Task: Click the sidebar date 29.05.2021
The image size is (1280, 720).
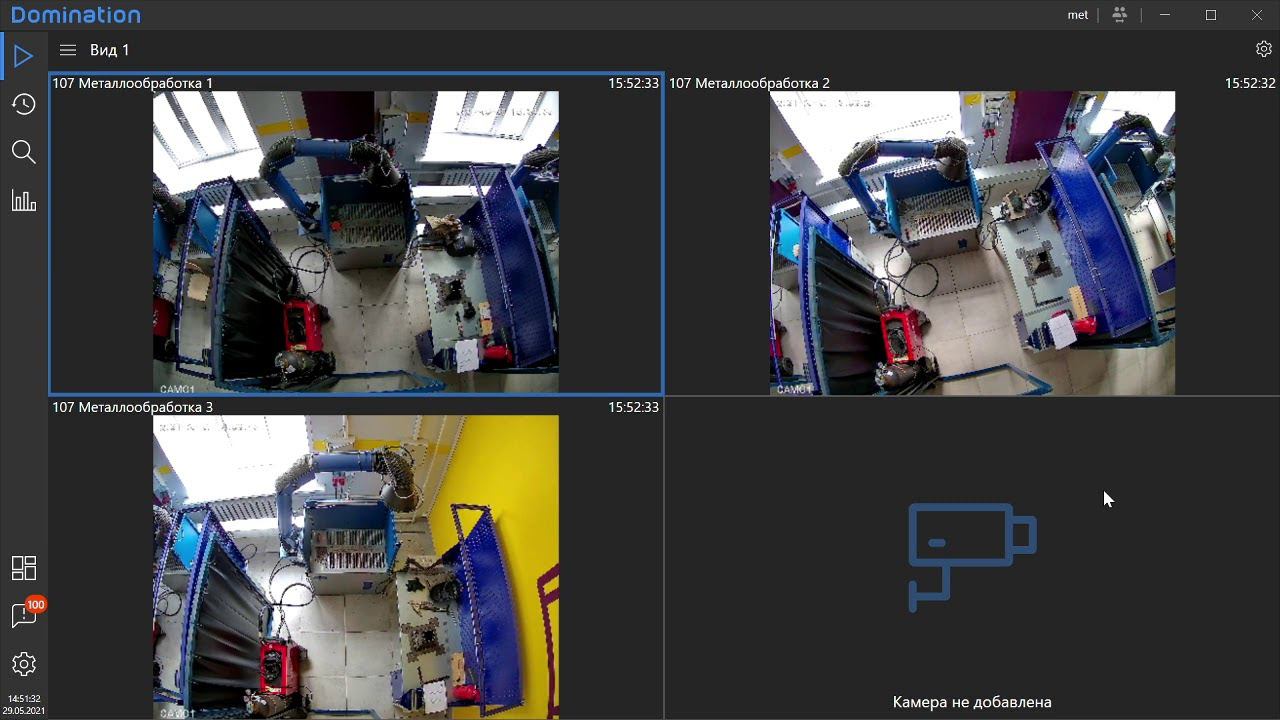Action: tap(24, 711)
